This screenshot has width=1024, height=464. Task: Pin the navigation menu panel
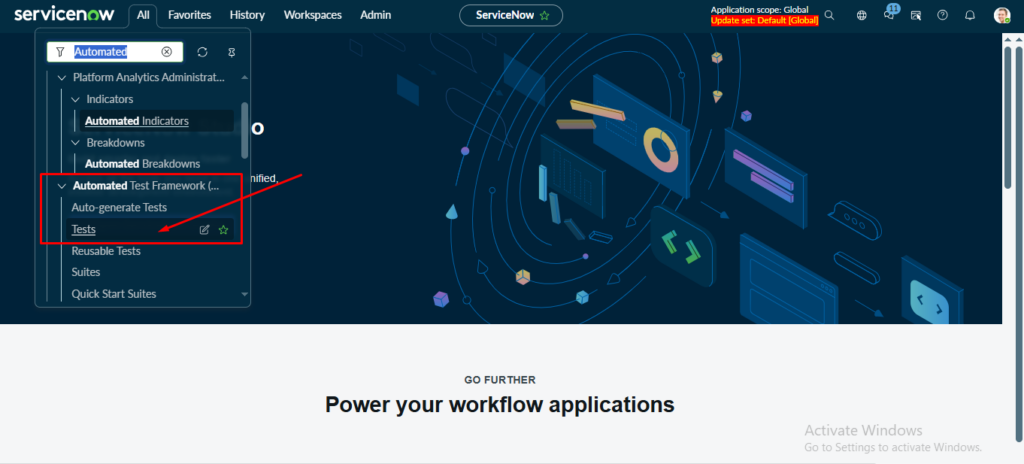click(232, 52)
